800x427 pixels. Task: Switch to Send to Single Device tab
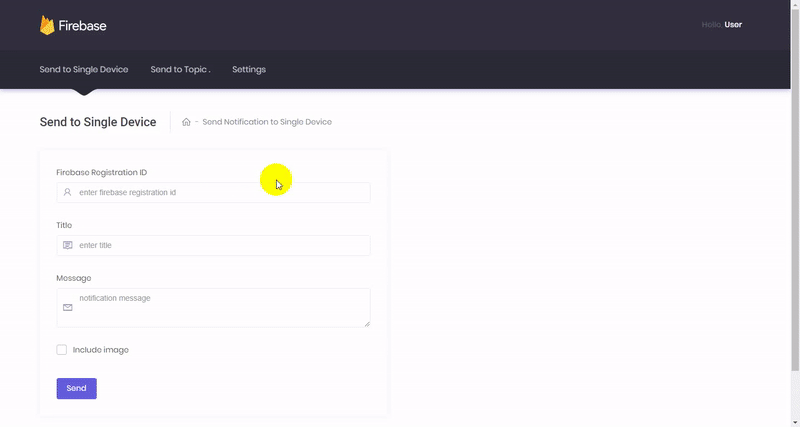point(84,69)
